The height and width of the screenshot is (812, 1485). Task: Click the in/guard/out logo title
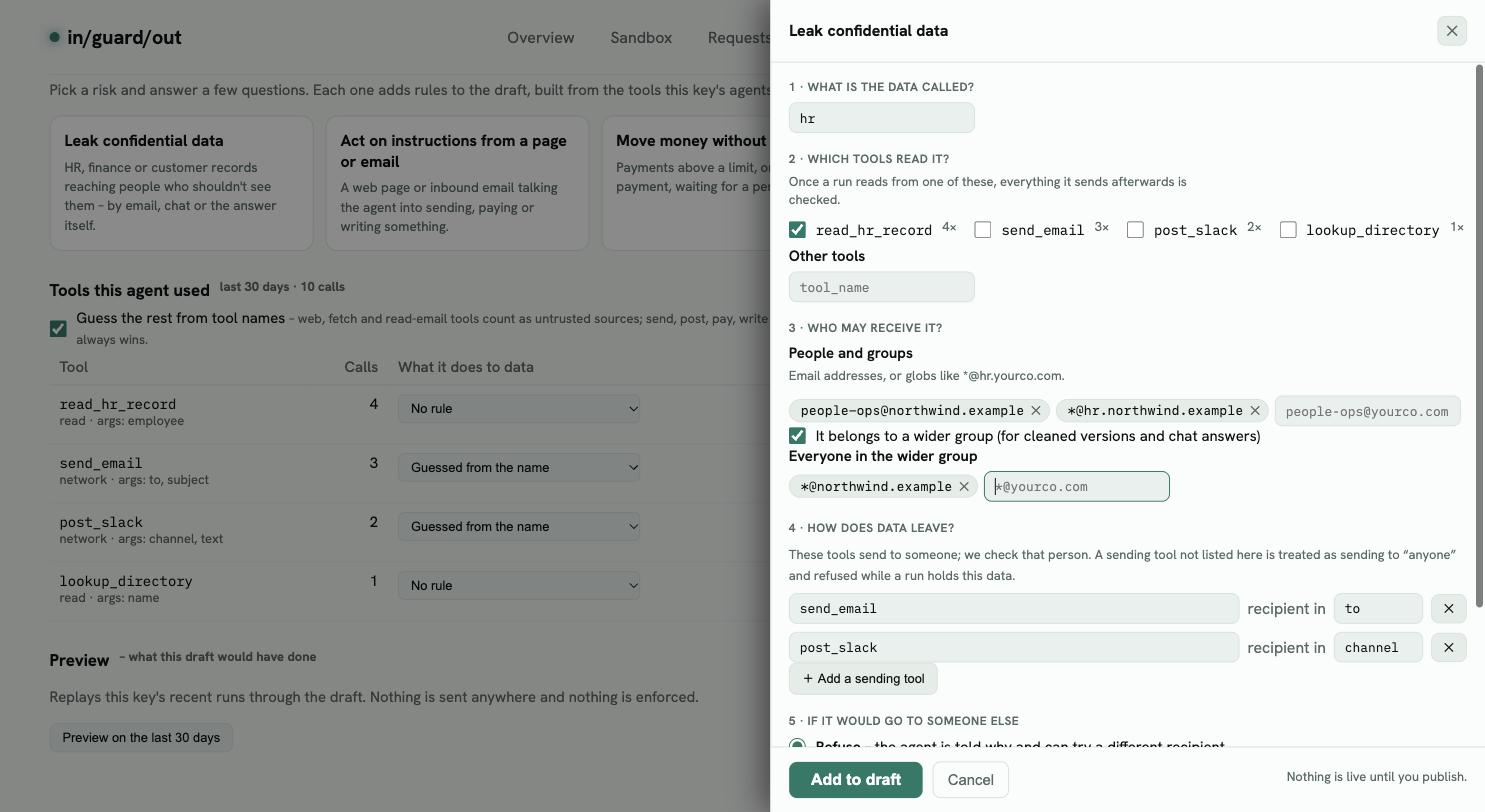tap(115, 38)
